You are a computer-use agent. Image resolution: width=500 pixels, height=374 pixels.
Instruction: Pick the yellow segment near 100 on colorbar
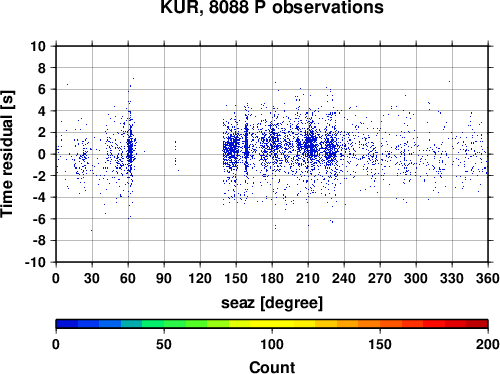click(272, 324)
